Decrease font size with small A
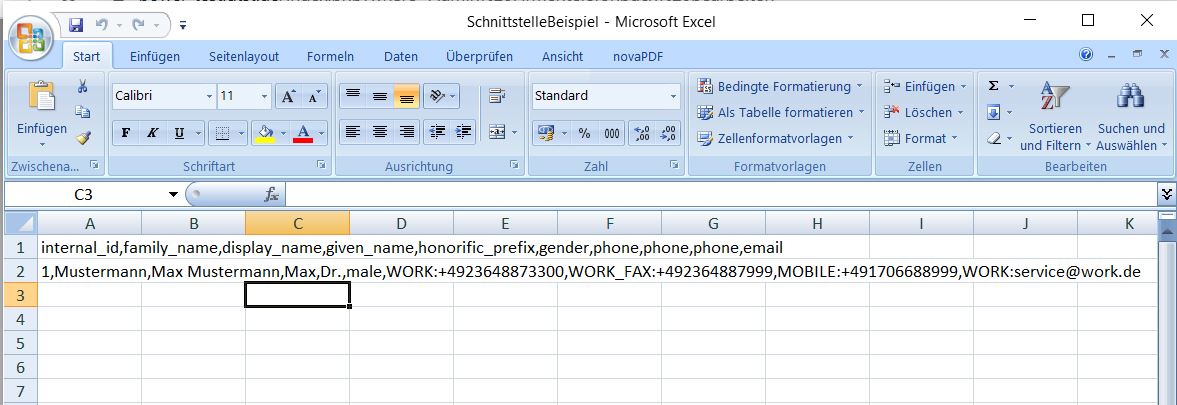This screenshot has width=1177, height=405. point(315,96)
